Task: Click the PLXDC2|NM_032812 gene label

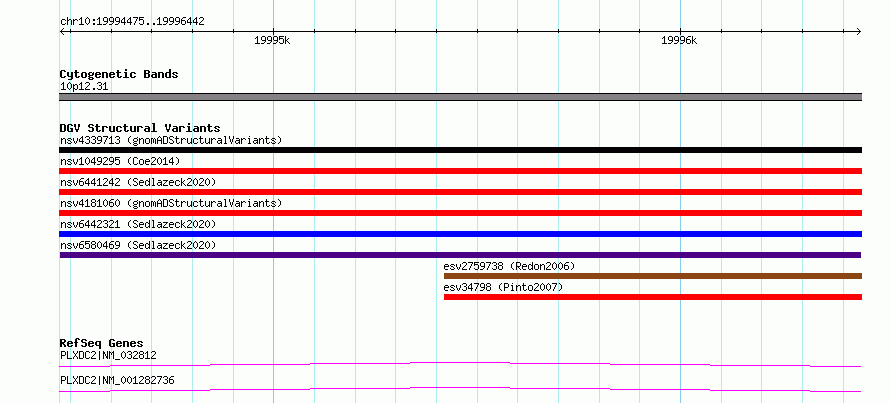Action: (108, 356)
